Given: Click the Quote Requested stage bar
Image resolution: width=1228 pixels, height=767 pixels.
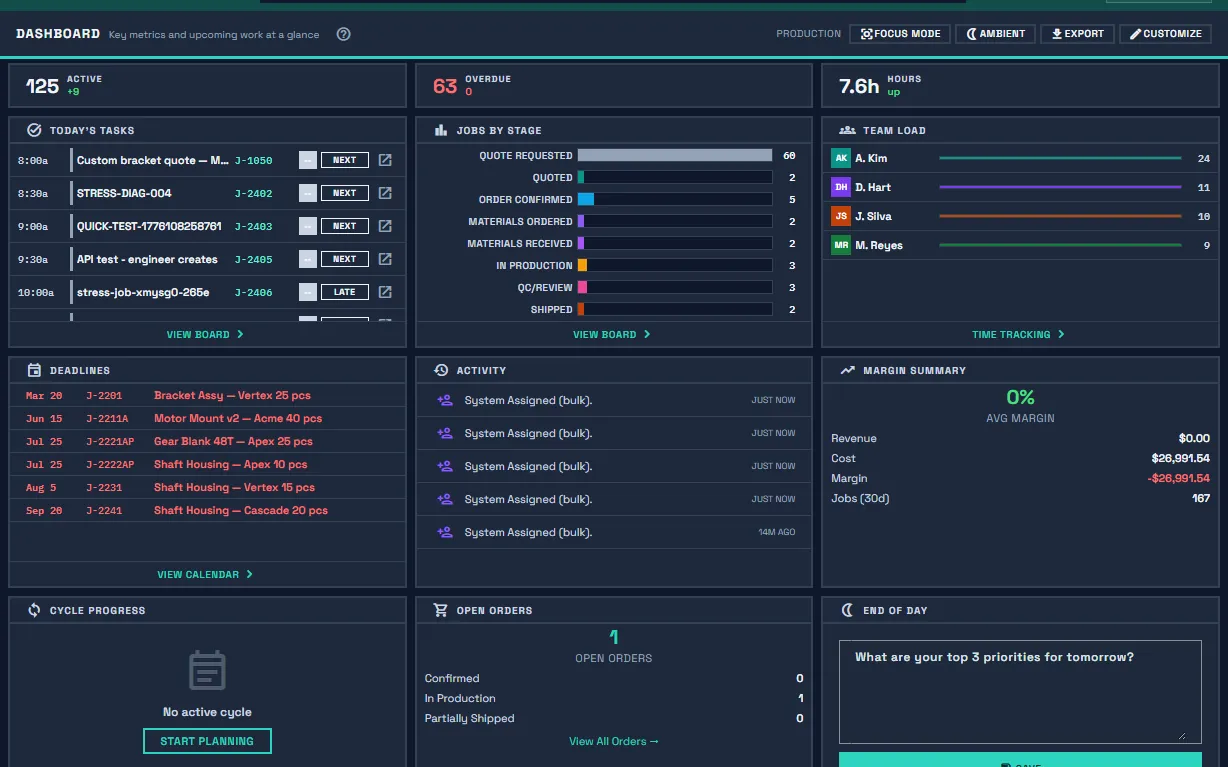Looking at the screenshot, I should (675, 155).
